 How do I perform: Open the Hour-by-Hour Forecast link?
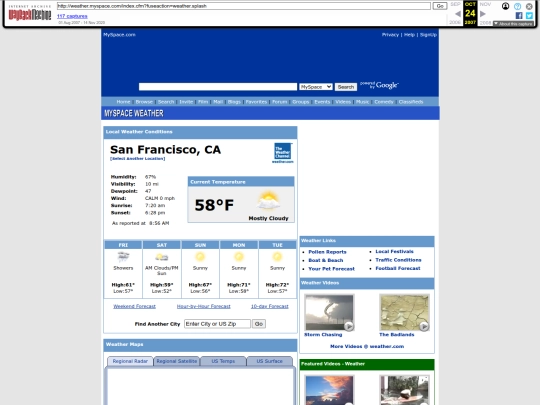click(204, 306)
